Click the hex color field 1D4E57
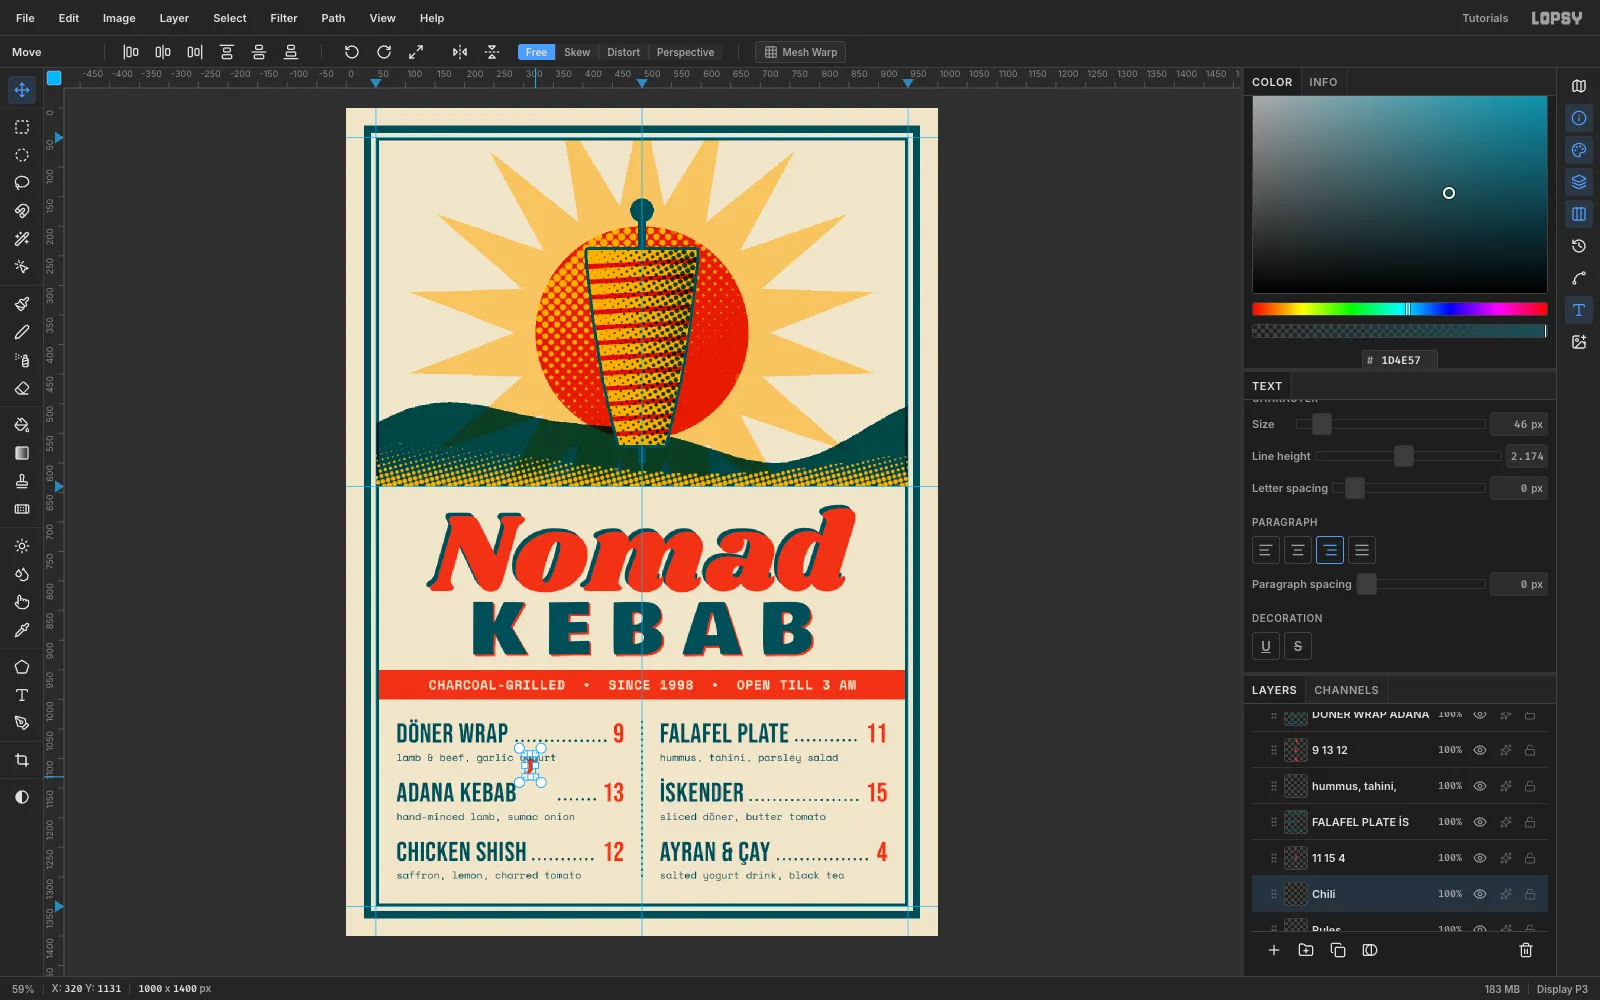 (x=1400, y=360)
